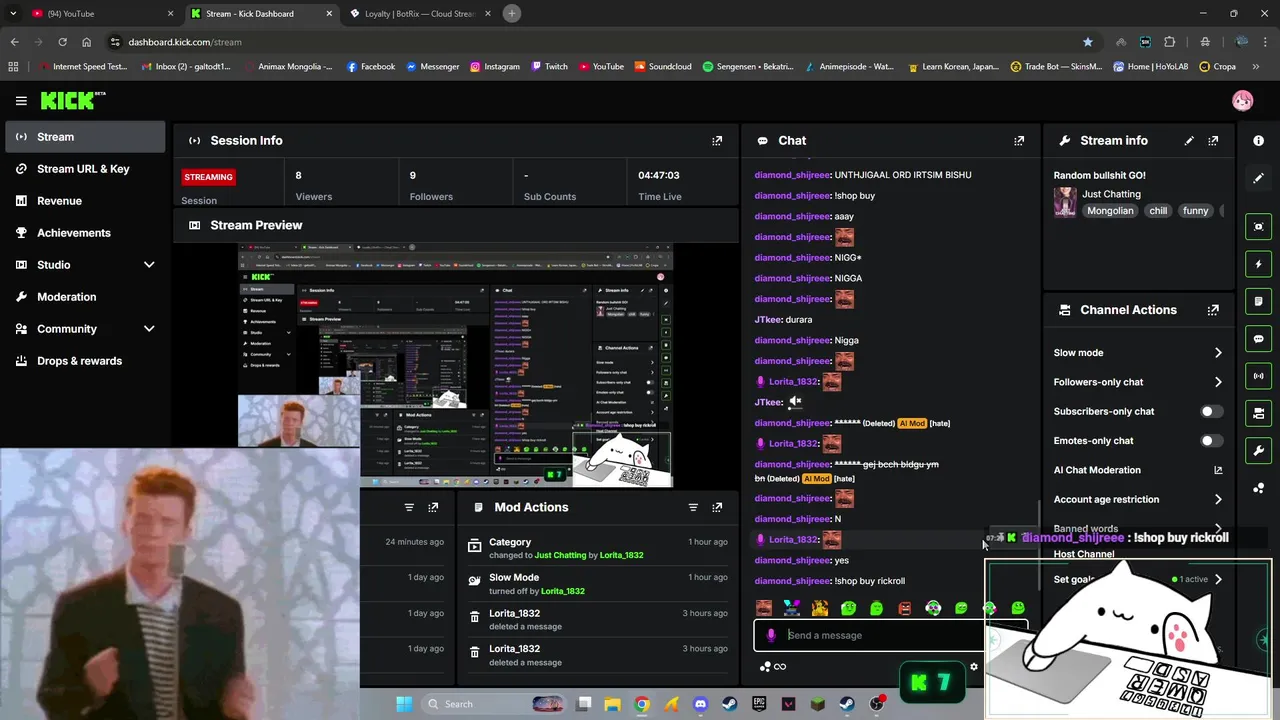This screenshot has width=1280, height=720.
Task: Open the AI Chat Moderation external link
Action: click(1218, 470)
